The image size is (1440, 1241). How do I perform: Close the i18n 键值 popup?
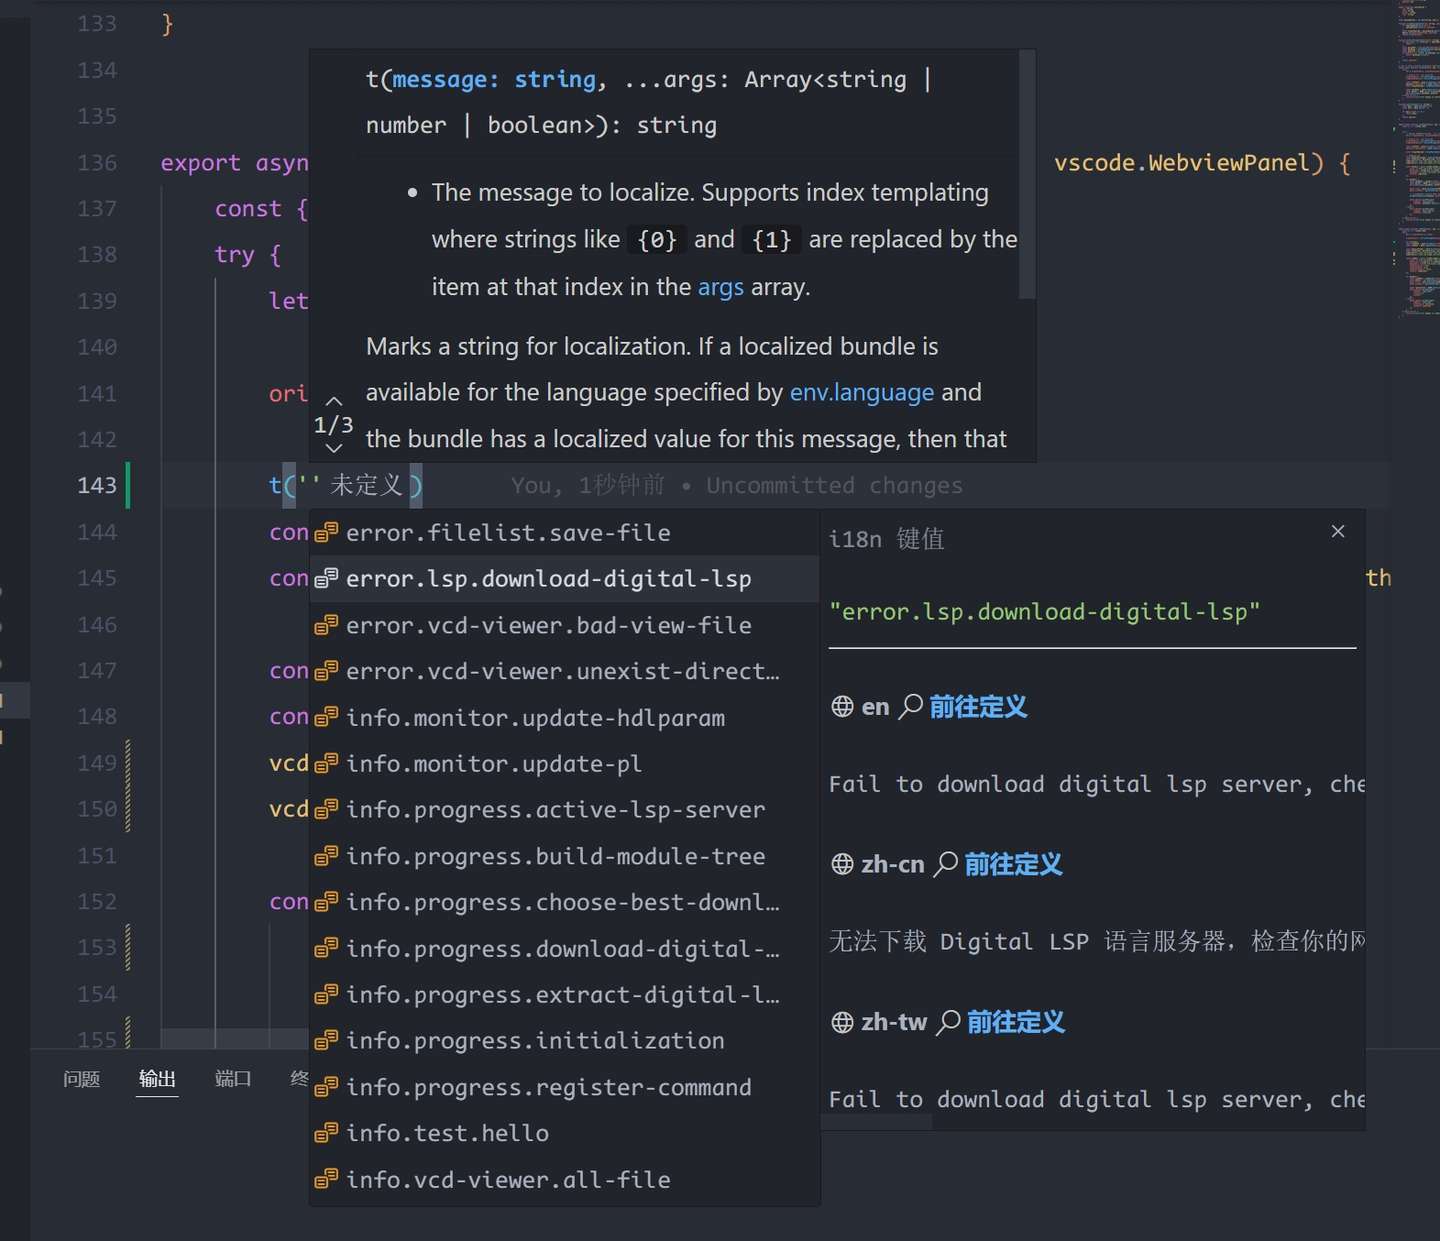pyautogui.click(x=1338, y=531)
